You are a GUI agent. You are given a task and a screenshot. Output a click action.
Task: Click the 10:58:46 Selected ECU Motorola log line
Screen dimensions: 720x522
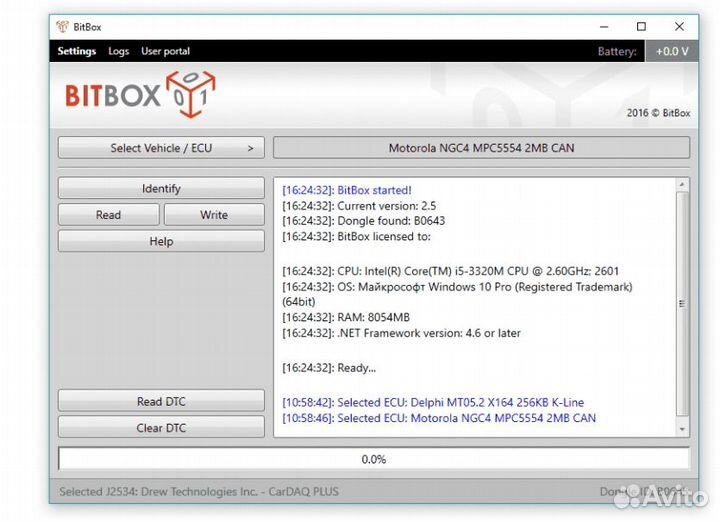[x=439, y=418]
